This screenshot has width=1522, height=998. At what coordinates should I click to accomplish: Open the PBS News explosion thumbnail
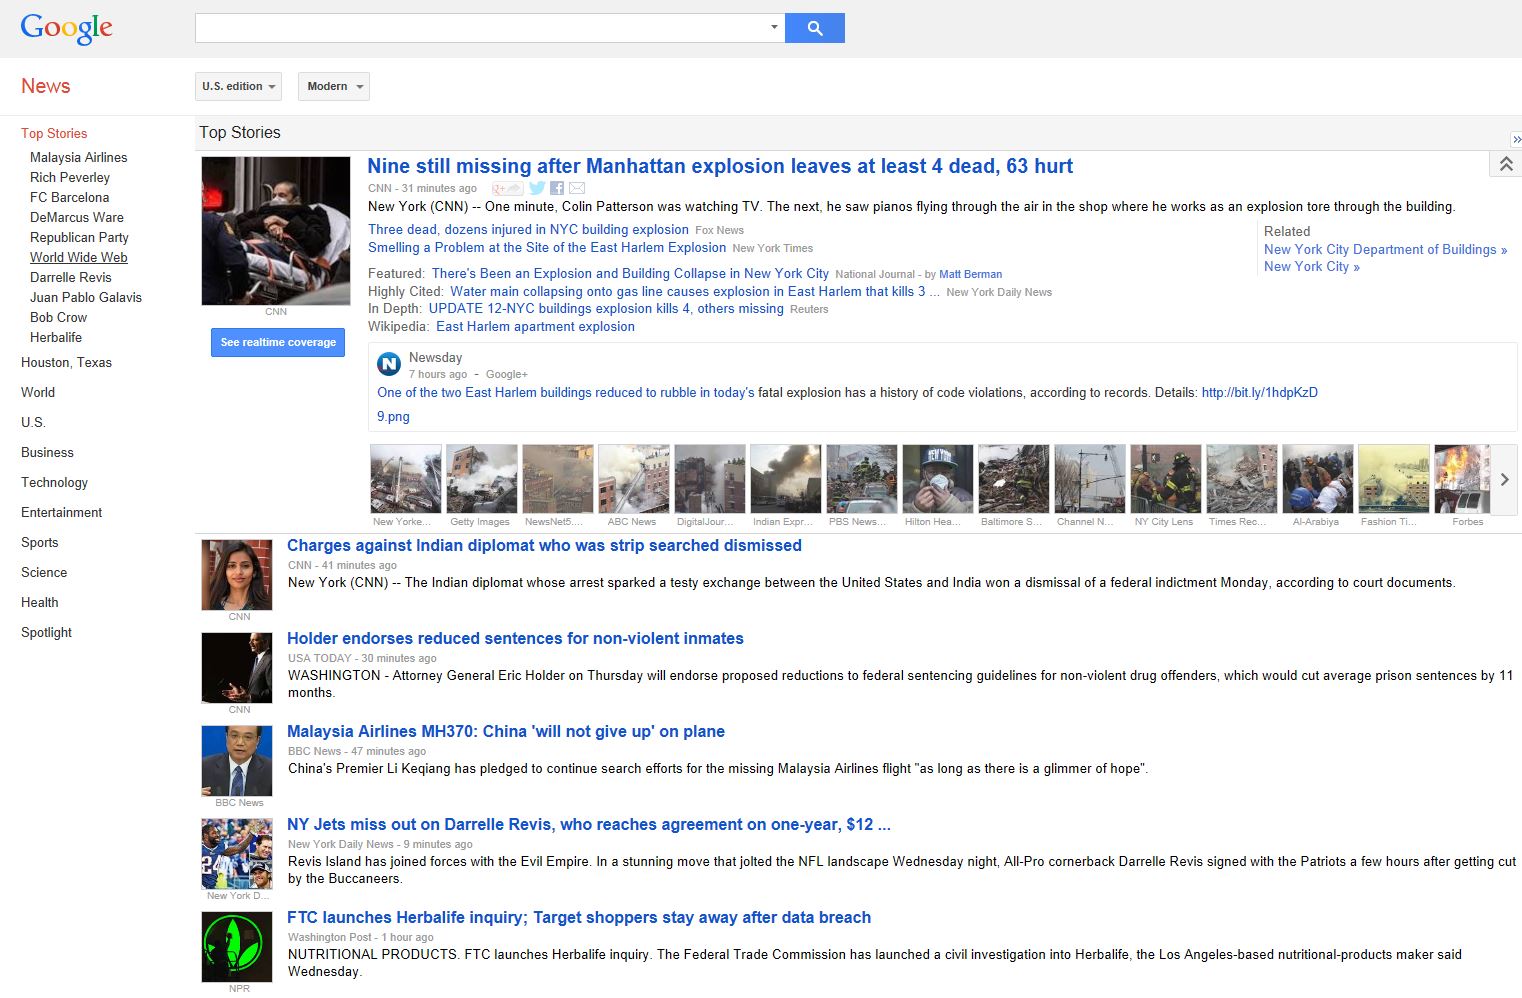tap(862, 479)
